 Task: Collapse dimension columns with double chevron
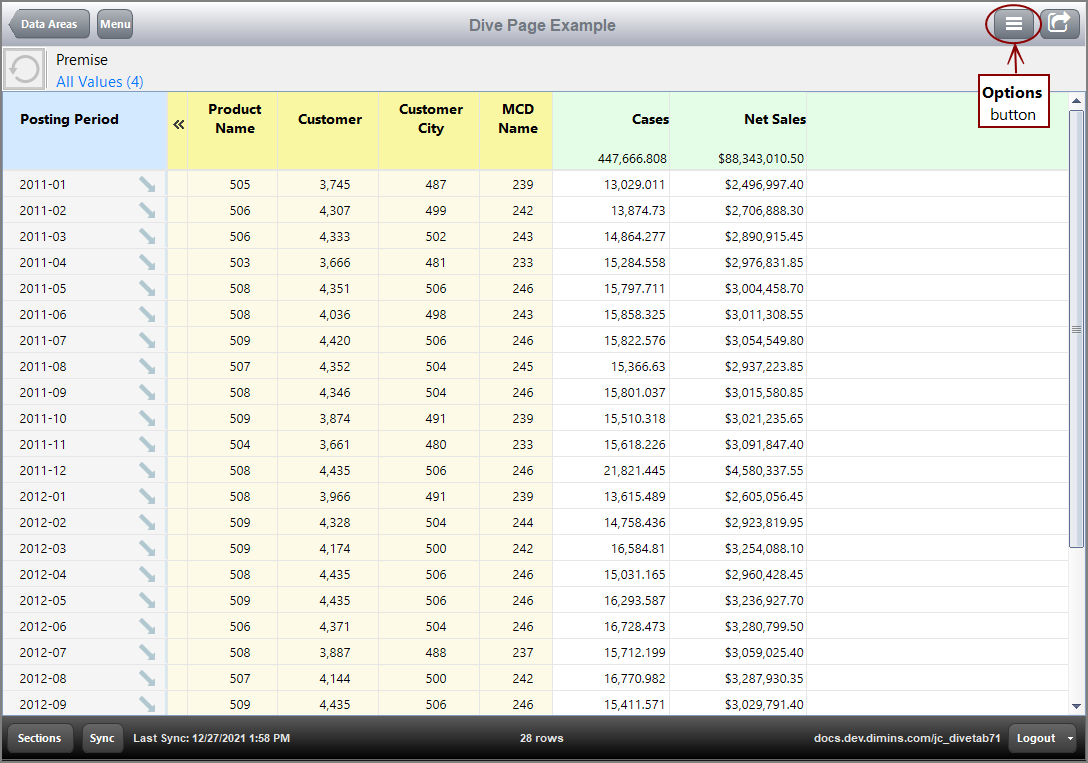(x=178, y=125)
